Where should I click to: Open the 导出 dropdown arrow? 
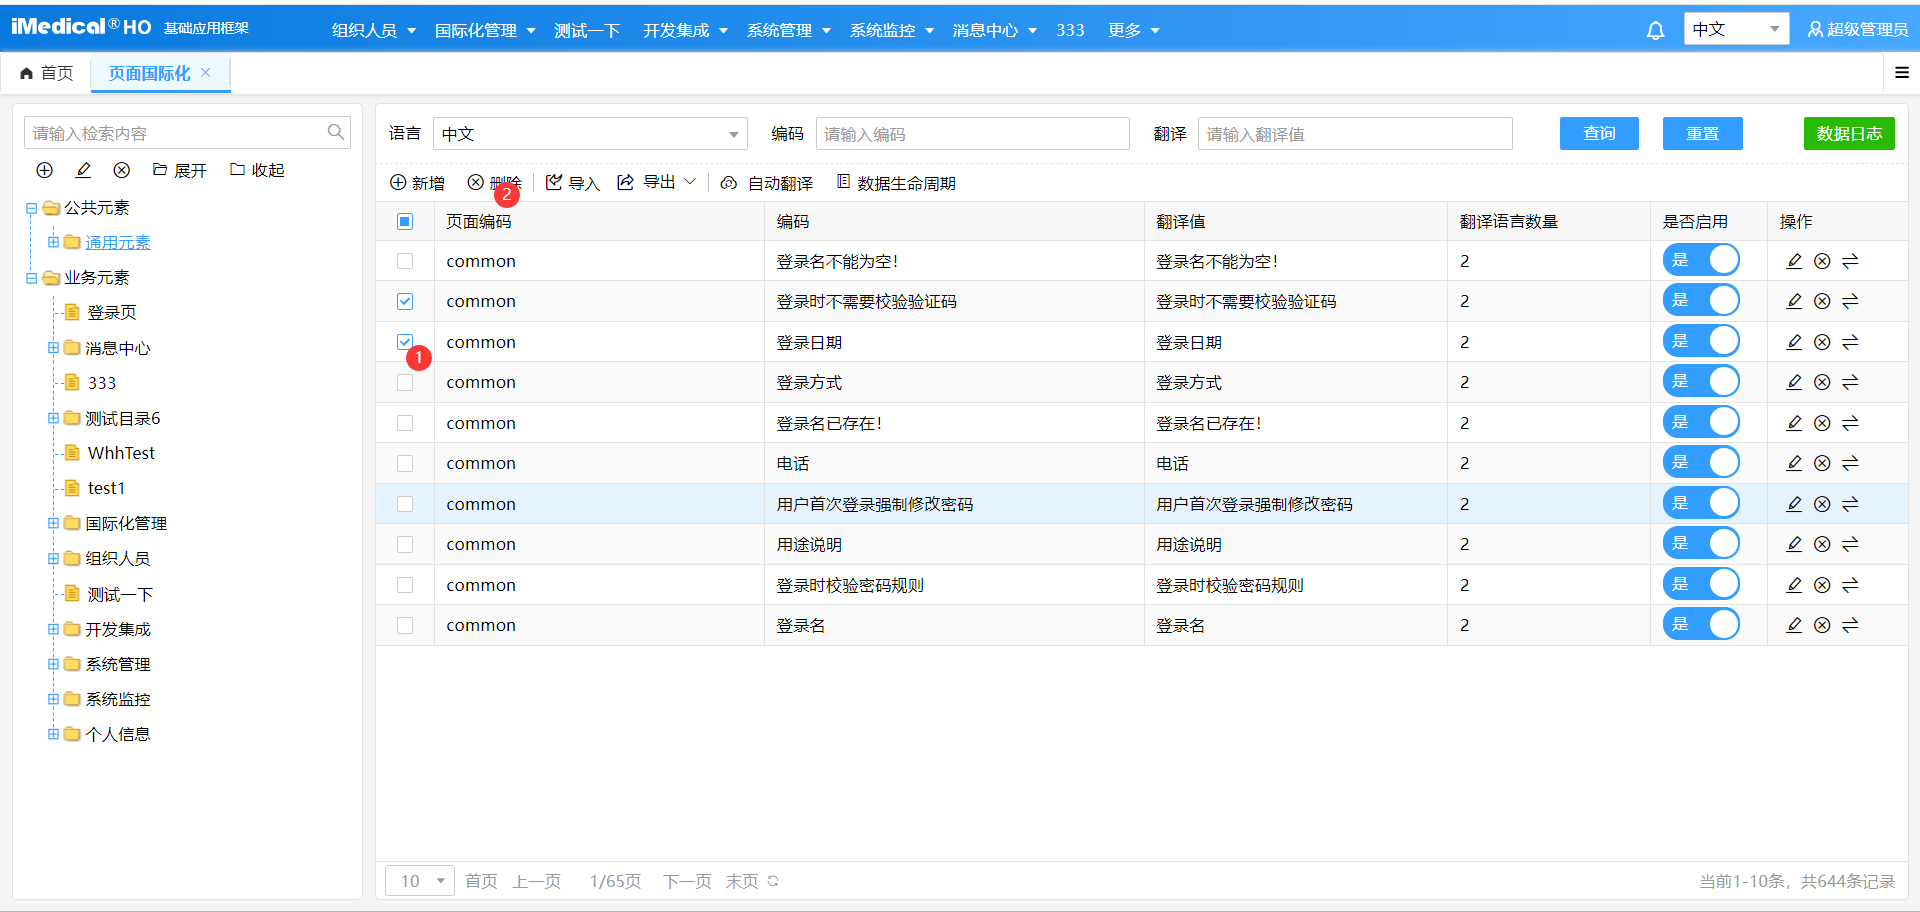click(690, 182)
